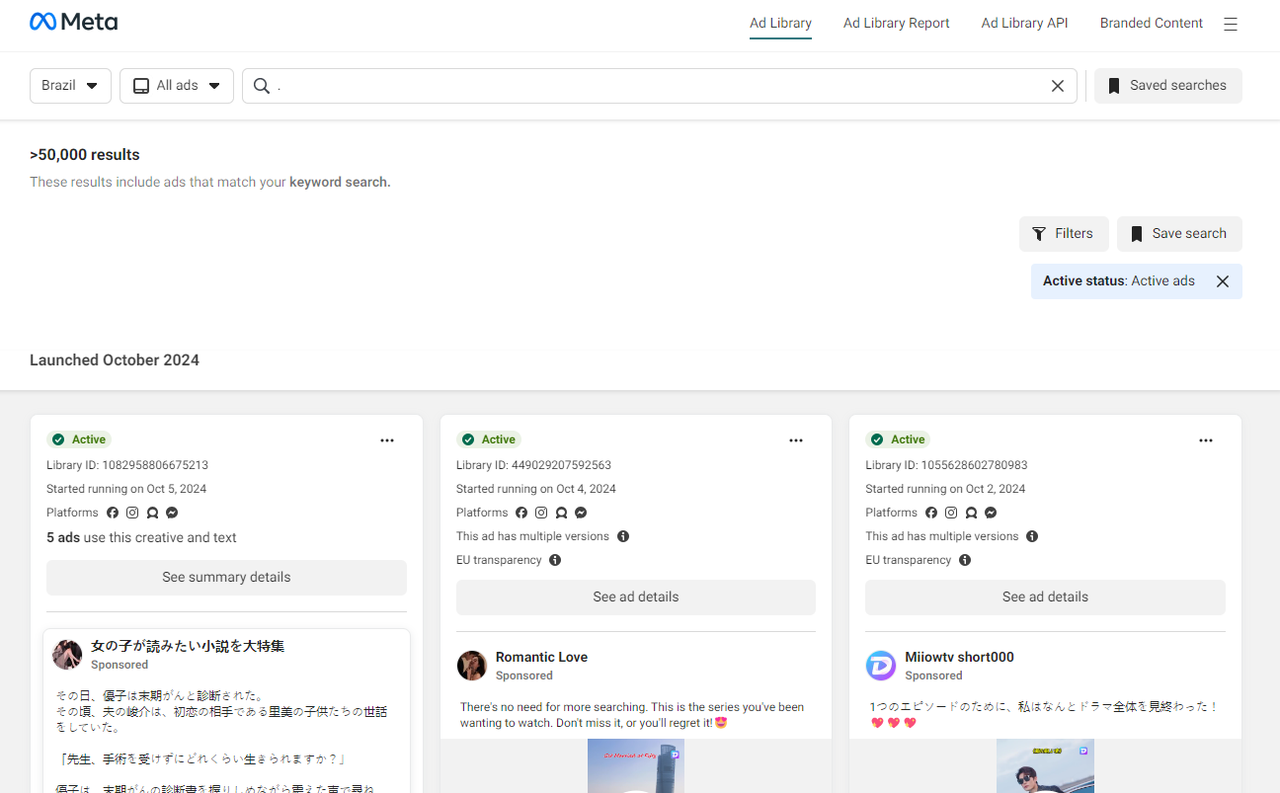Open the 女の子が読みたい小説を大特集 page link

[x=188, y=647]
